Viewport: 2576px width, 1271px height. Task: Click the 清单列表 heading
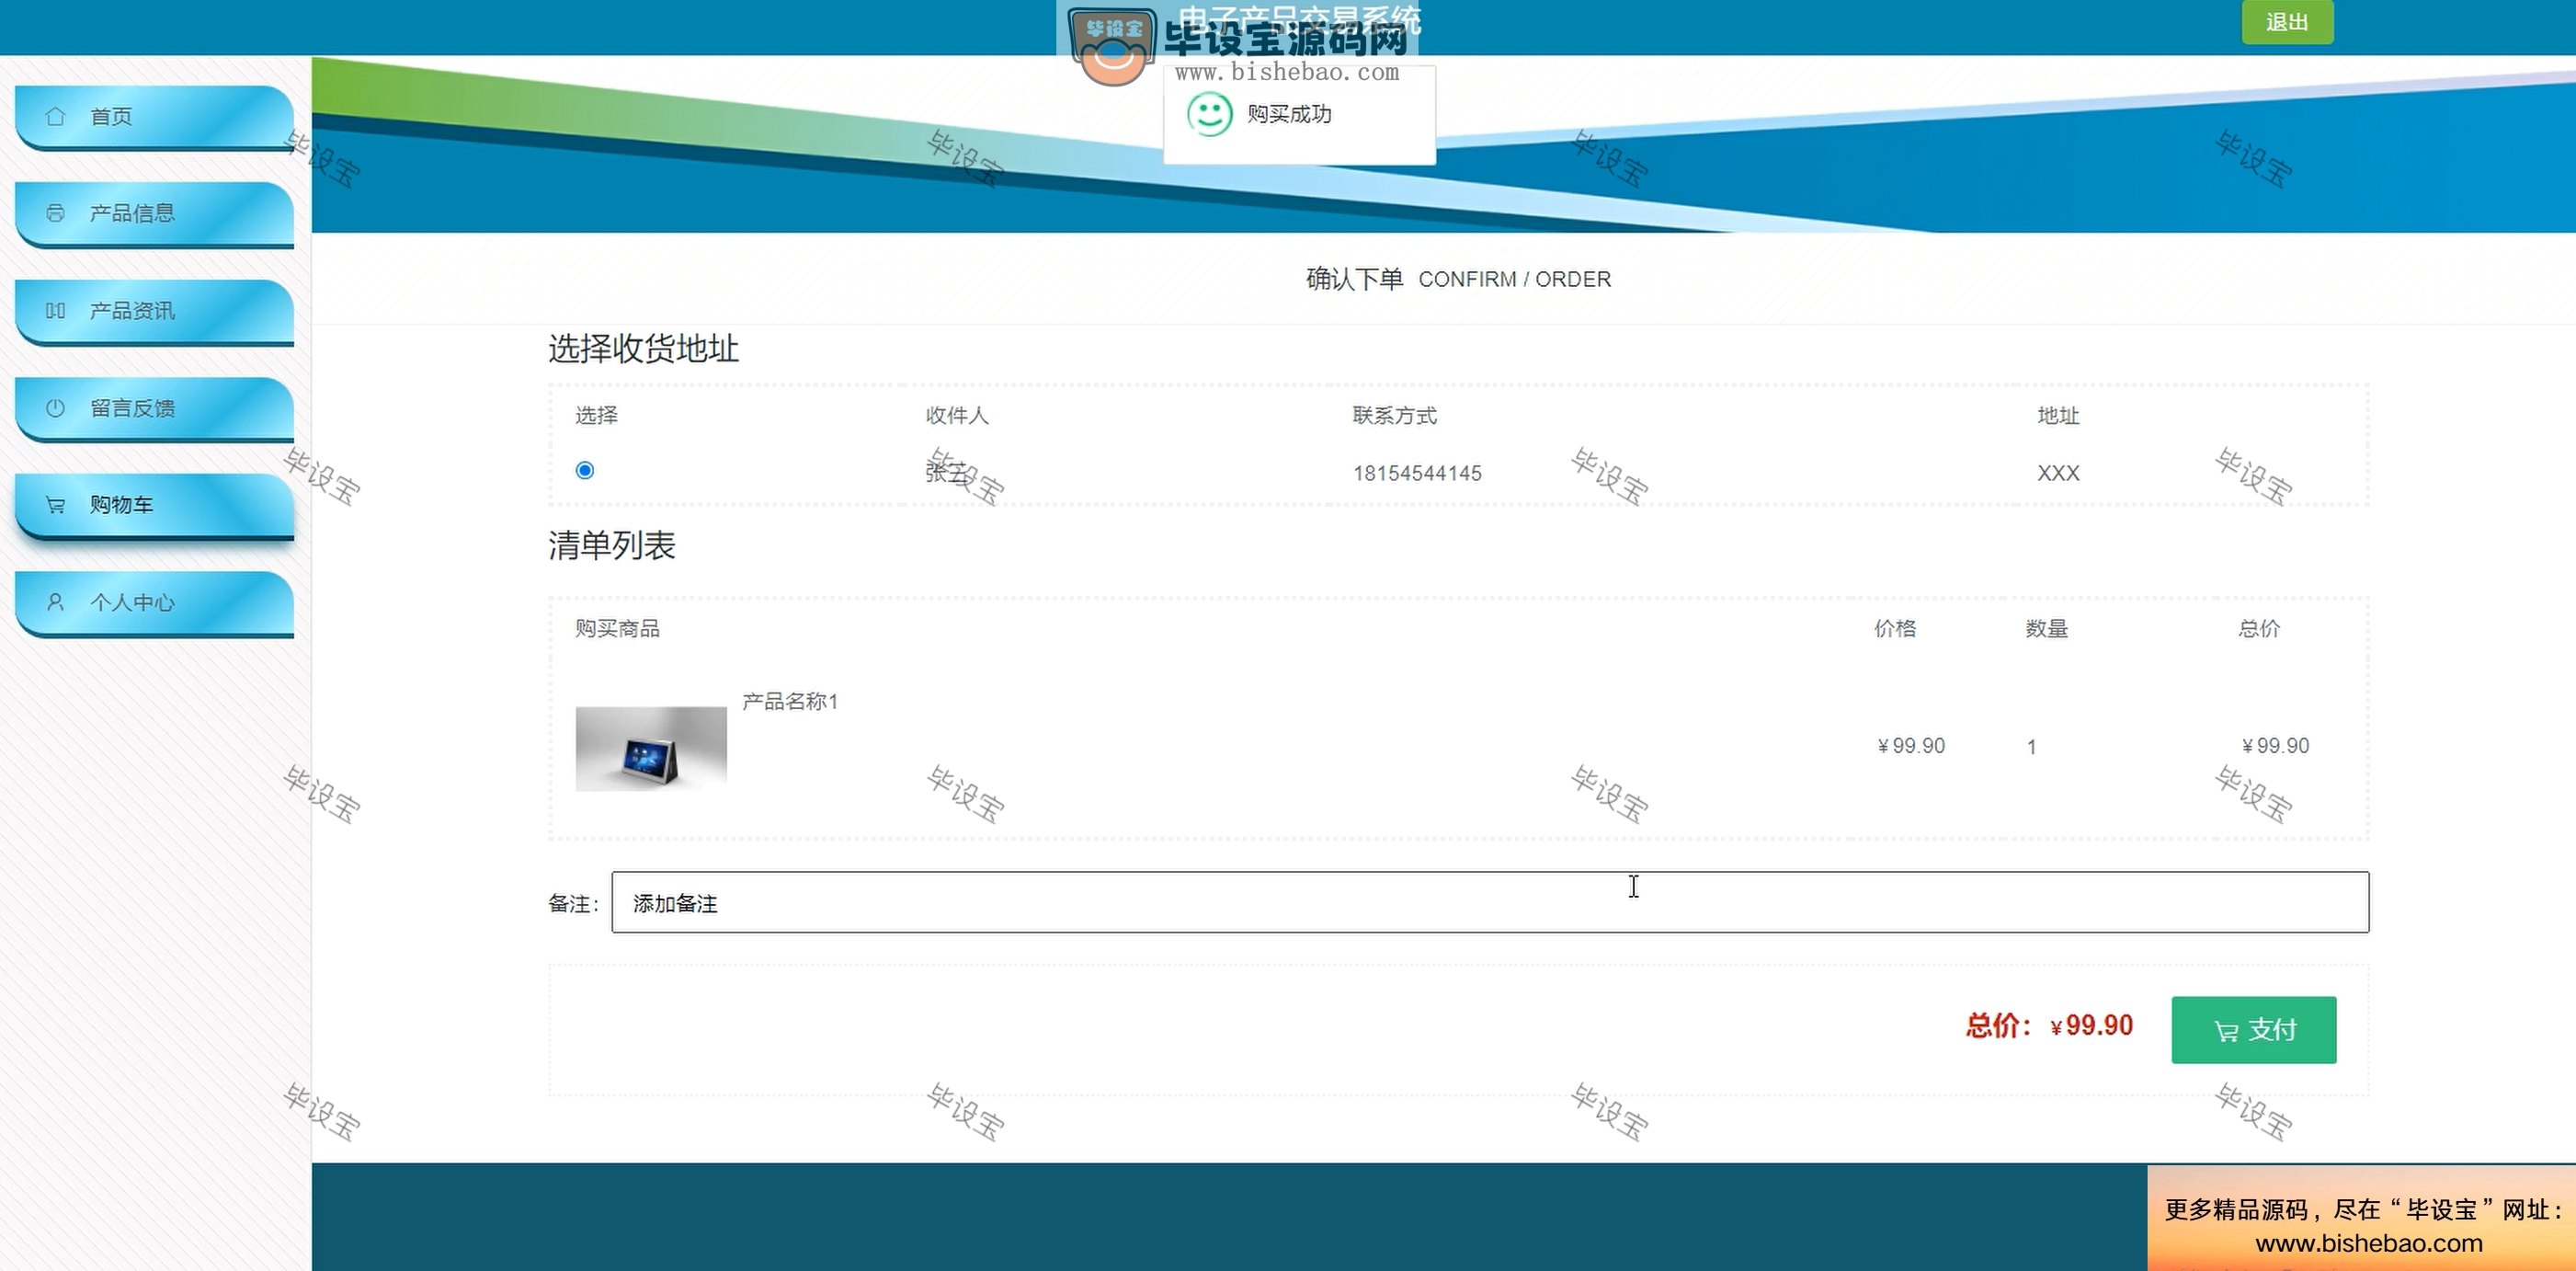click(612, 545)
